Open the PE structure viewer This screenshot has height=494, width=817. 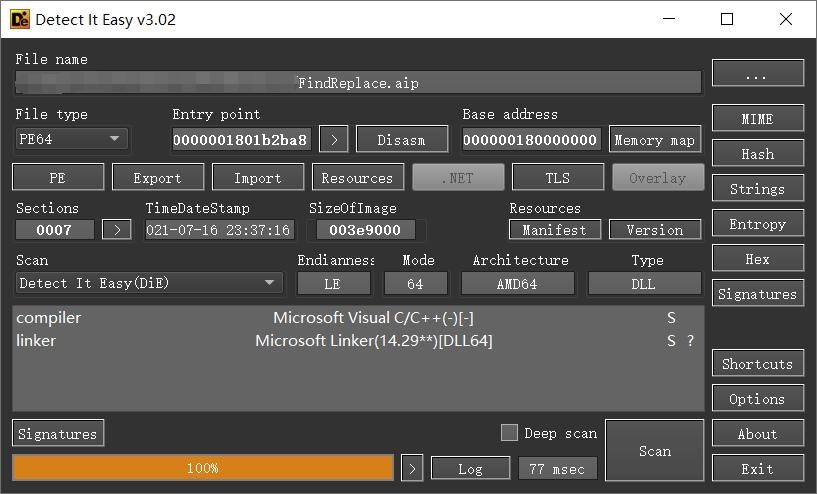pos(58,178)
